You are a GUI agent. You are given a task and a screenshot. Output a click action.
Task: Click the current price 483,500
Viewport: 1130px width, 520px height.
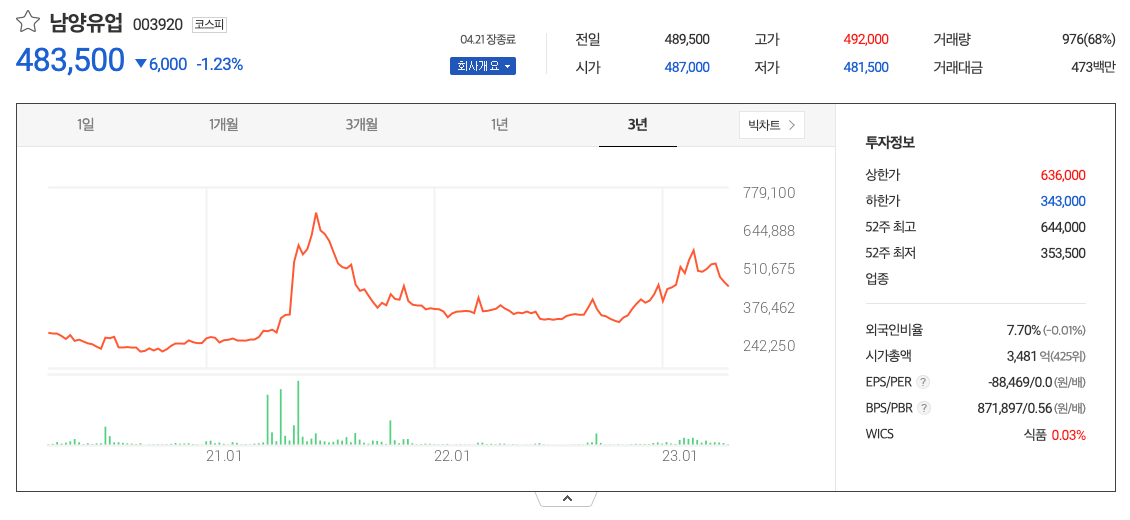70,61
